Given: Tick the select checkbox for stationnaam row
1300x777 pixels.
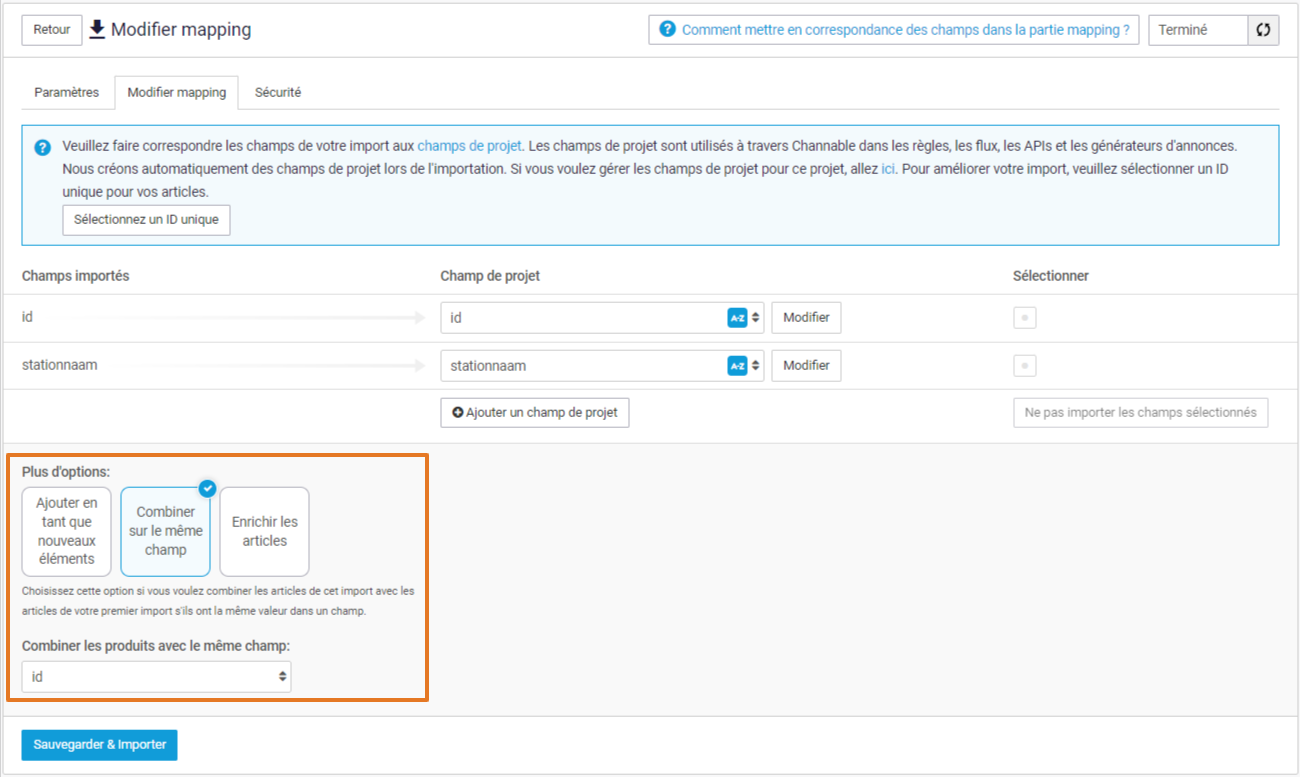Looking at the screenshot, I should coord(1025,366).
